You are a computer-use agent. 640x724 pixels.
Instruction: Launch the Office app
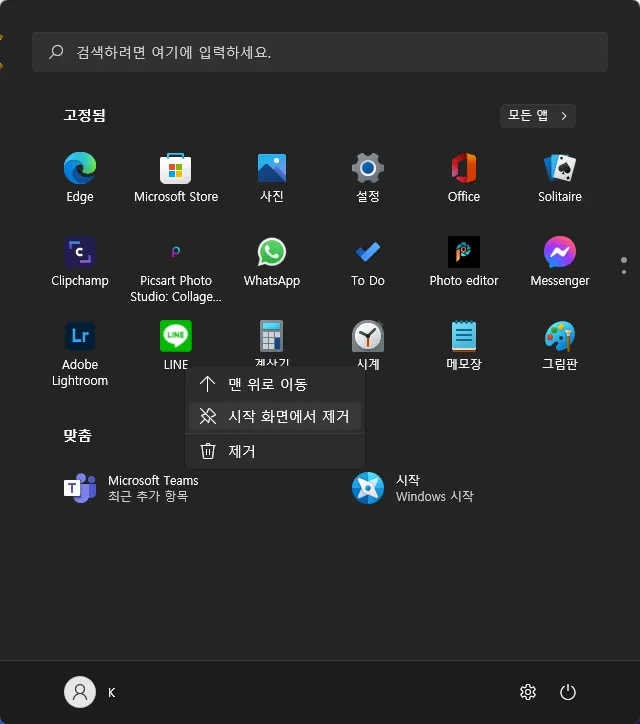(x=464, y=177)
